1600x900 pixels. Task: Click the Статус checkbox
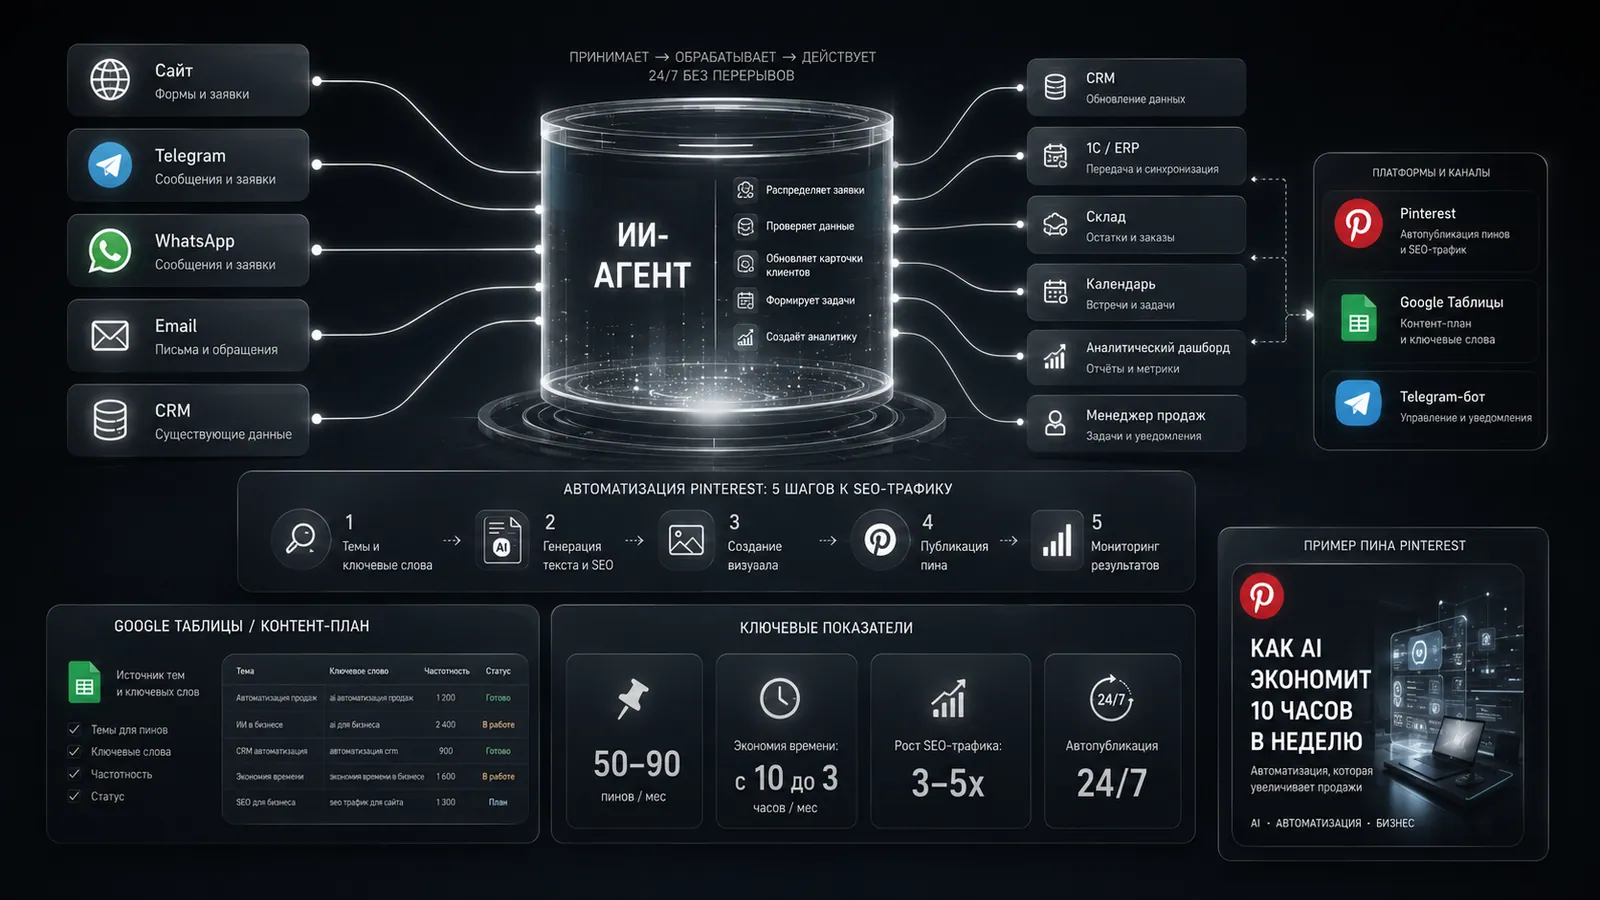tap(74, 796)
